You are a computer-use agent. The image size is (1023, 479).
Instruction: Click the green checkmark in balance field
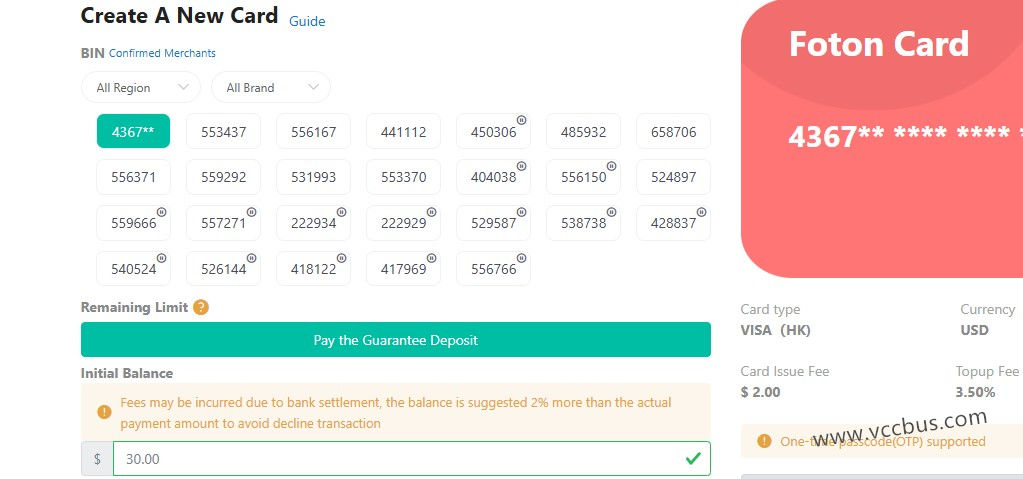[x=692, y=459]
